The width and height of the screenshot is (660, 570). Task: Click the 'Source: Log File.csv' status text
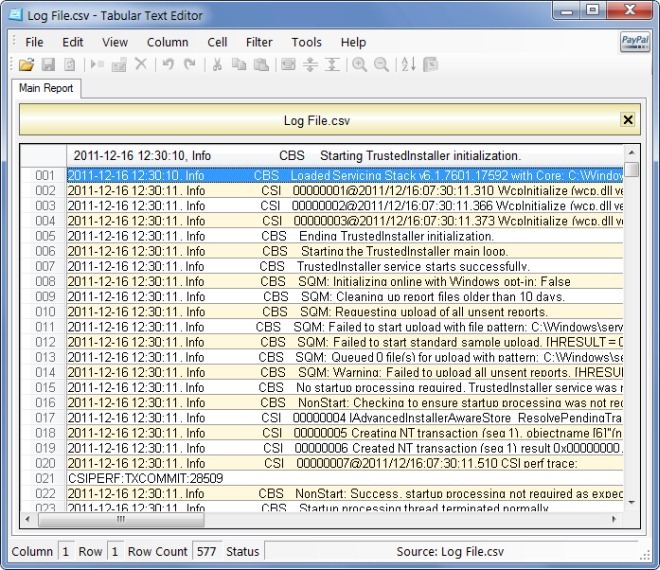click(450, 551)
